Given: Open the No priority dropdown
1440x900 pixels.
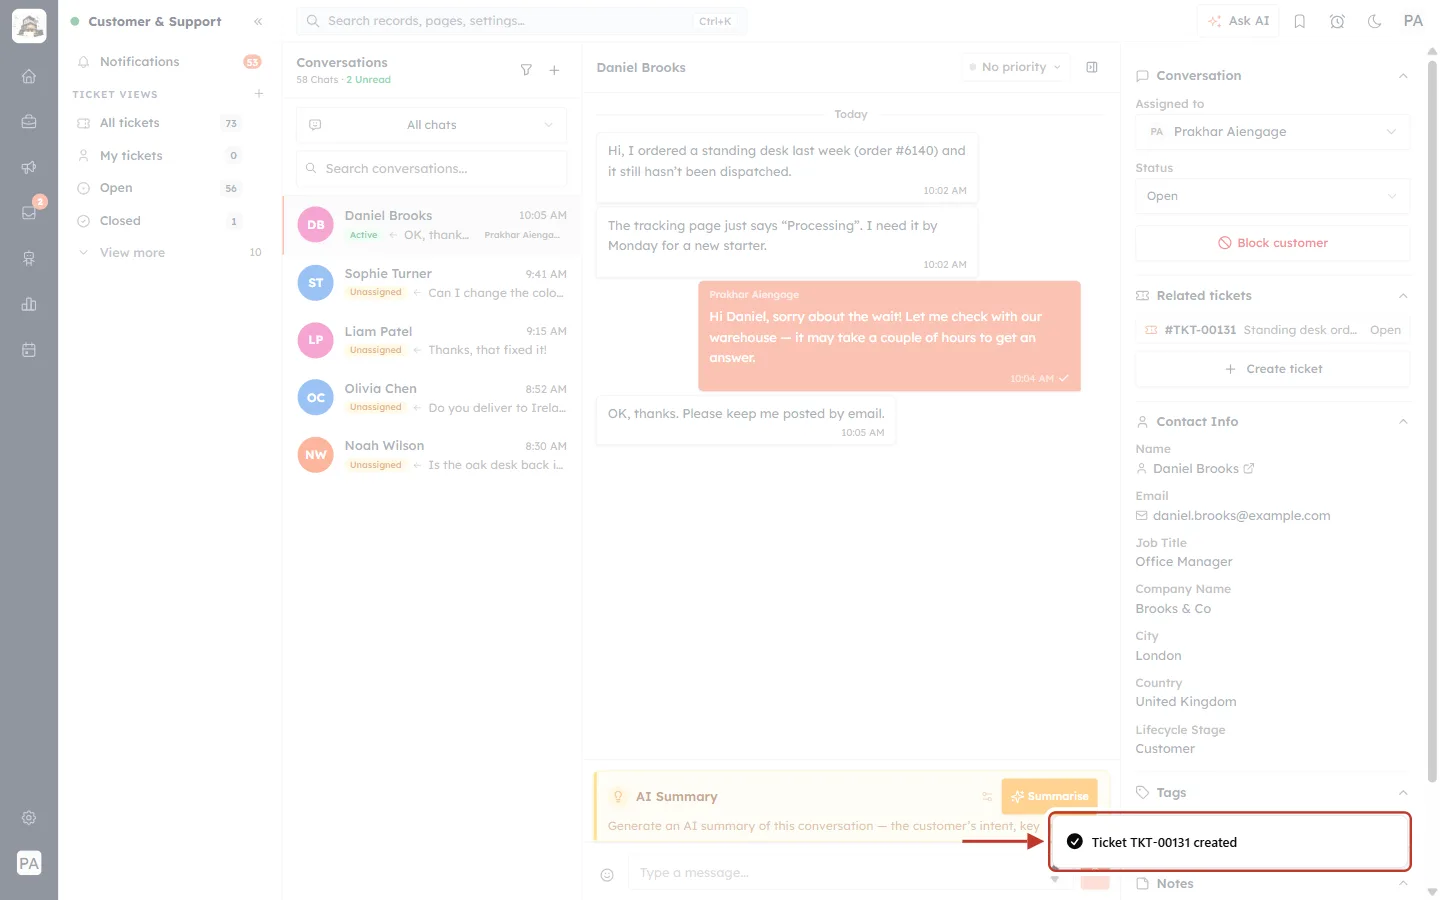Looking at the screenshot, I should point(1015,67).
